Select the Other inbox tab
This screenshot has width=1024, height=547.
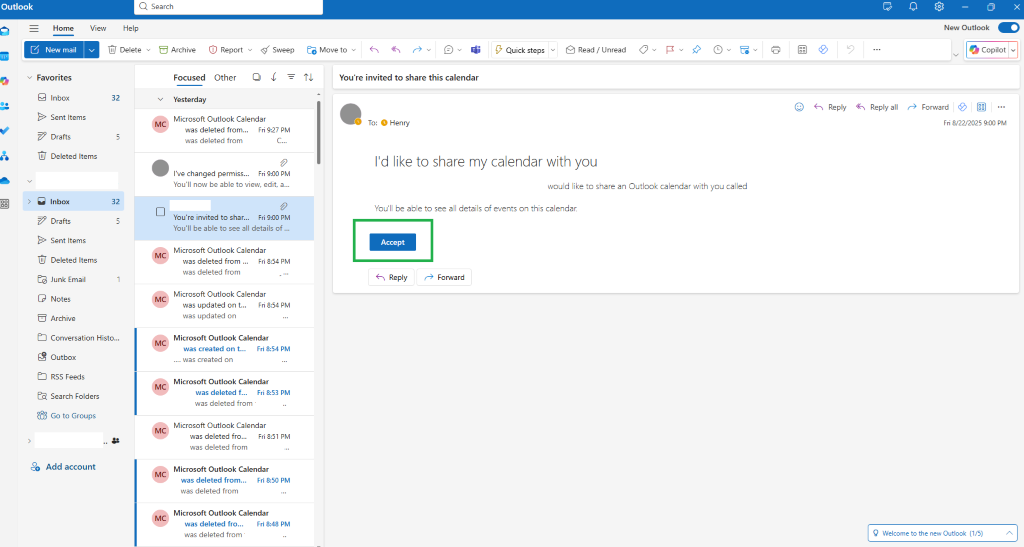pos(225,77)
